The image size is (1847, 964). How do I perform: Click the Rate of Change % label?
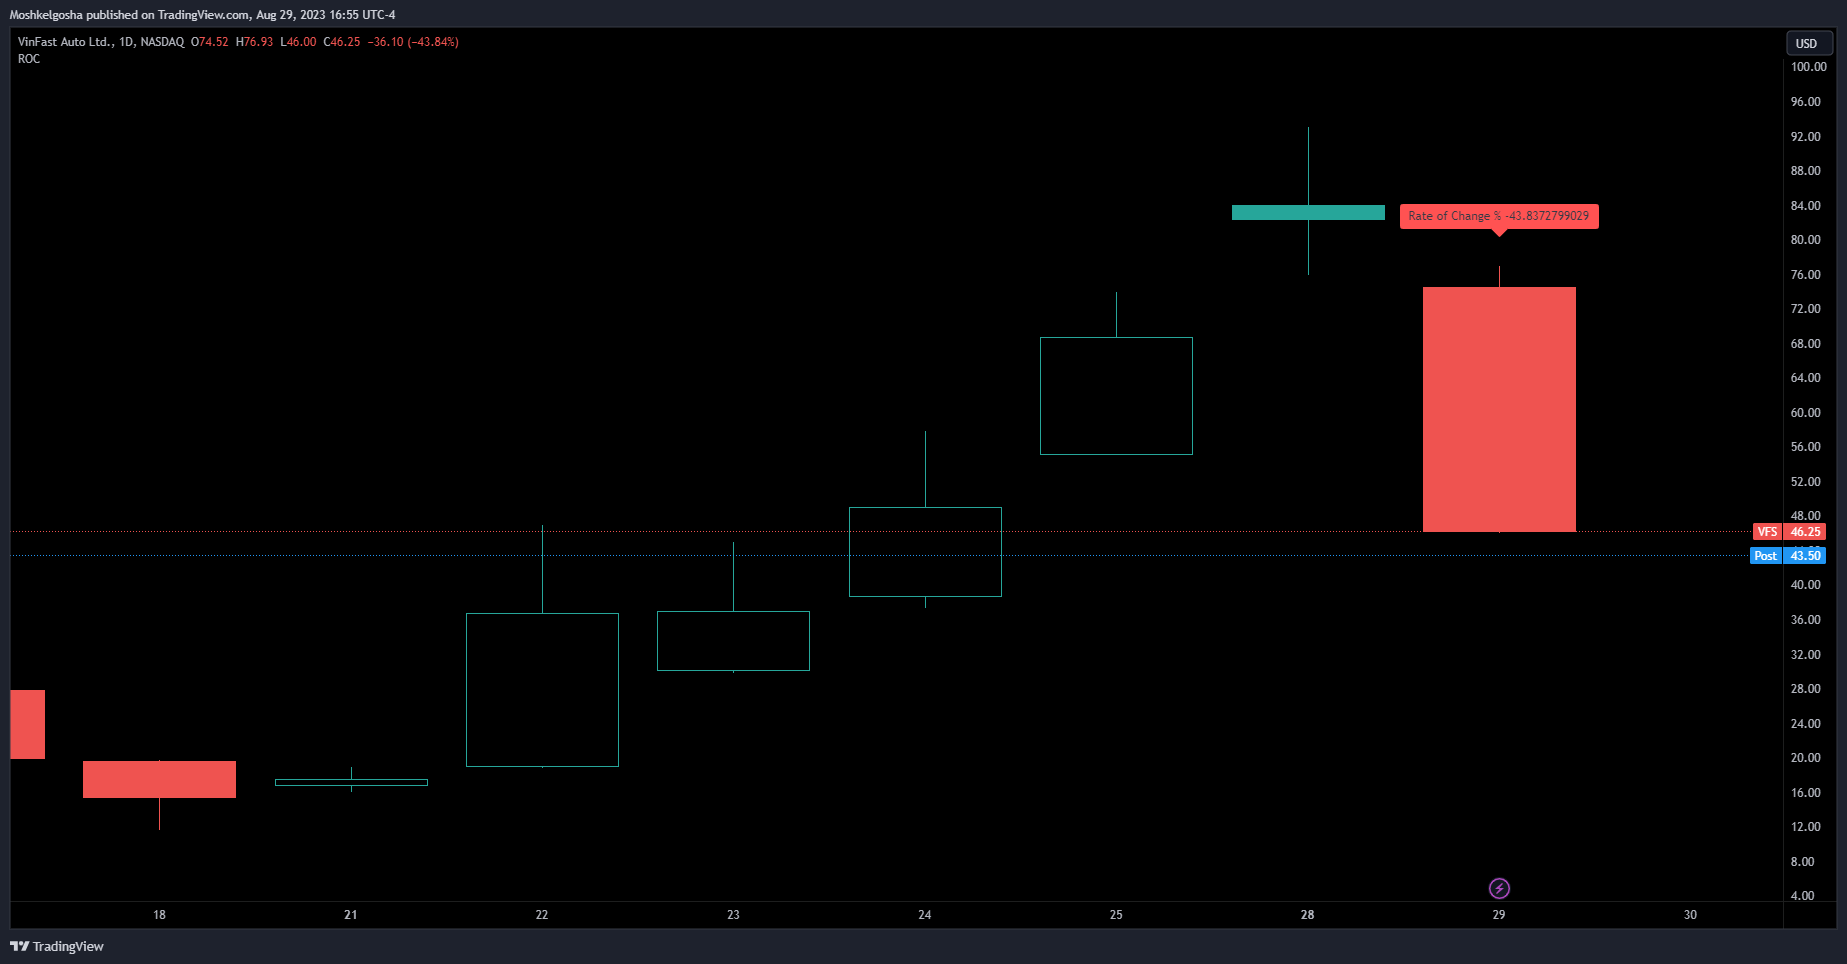1499,216
